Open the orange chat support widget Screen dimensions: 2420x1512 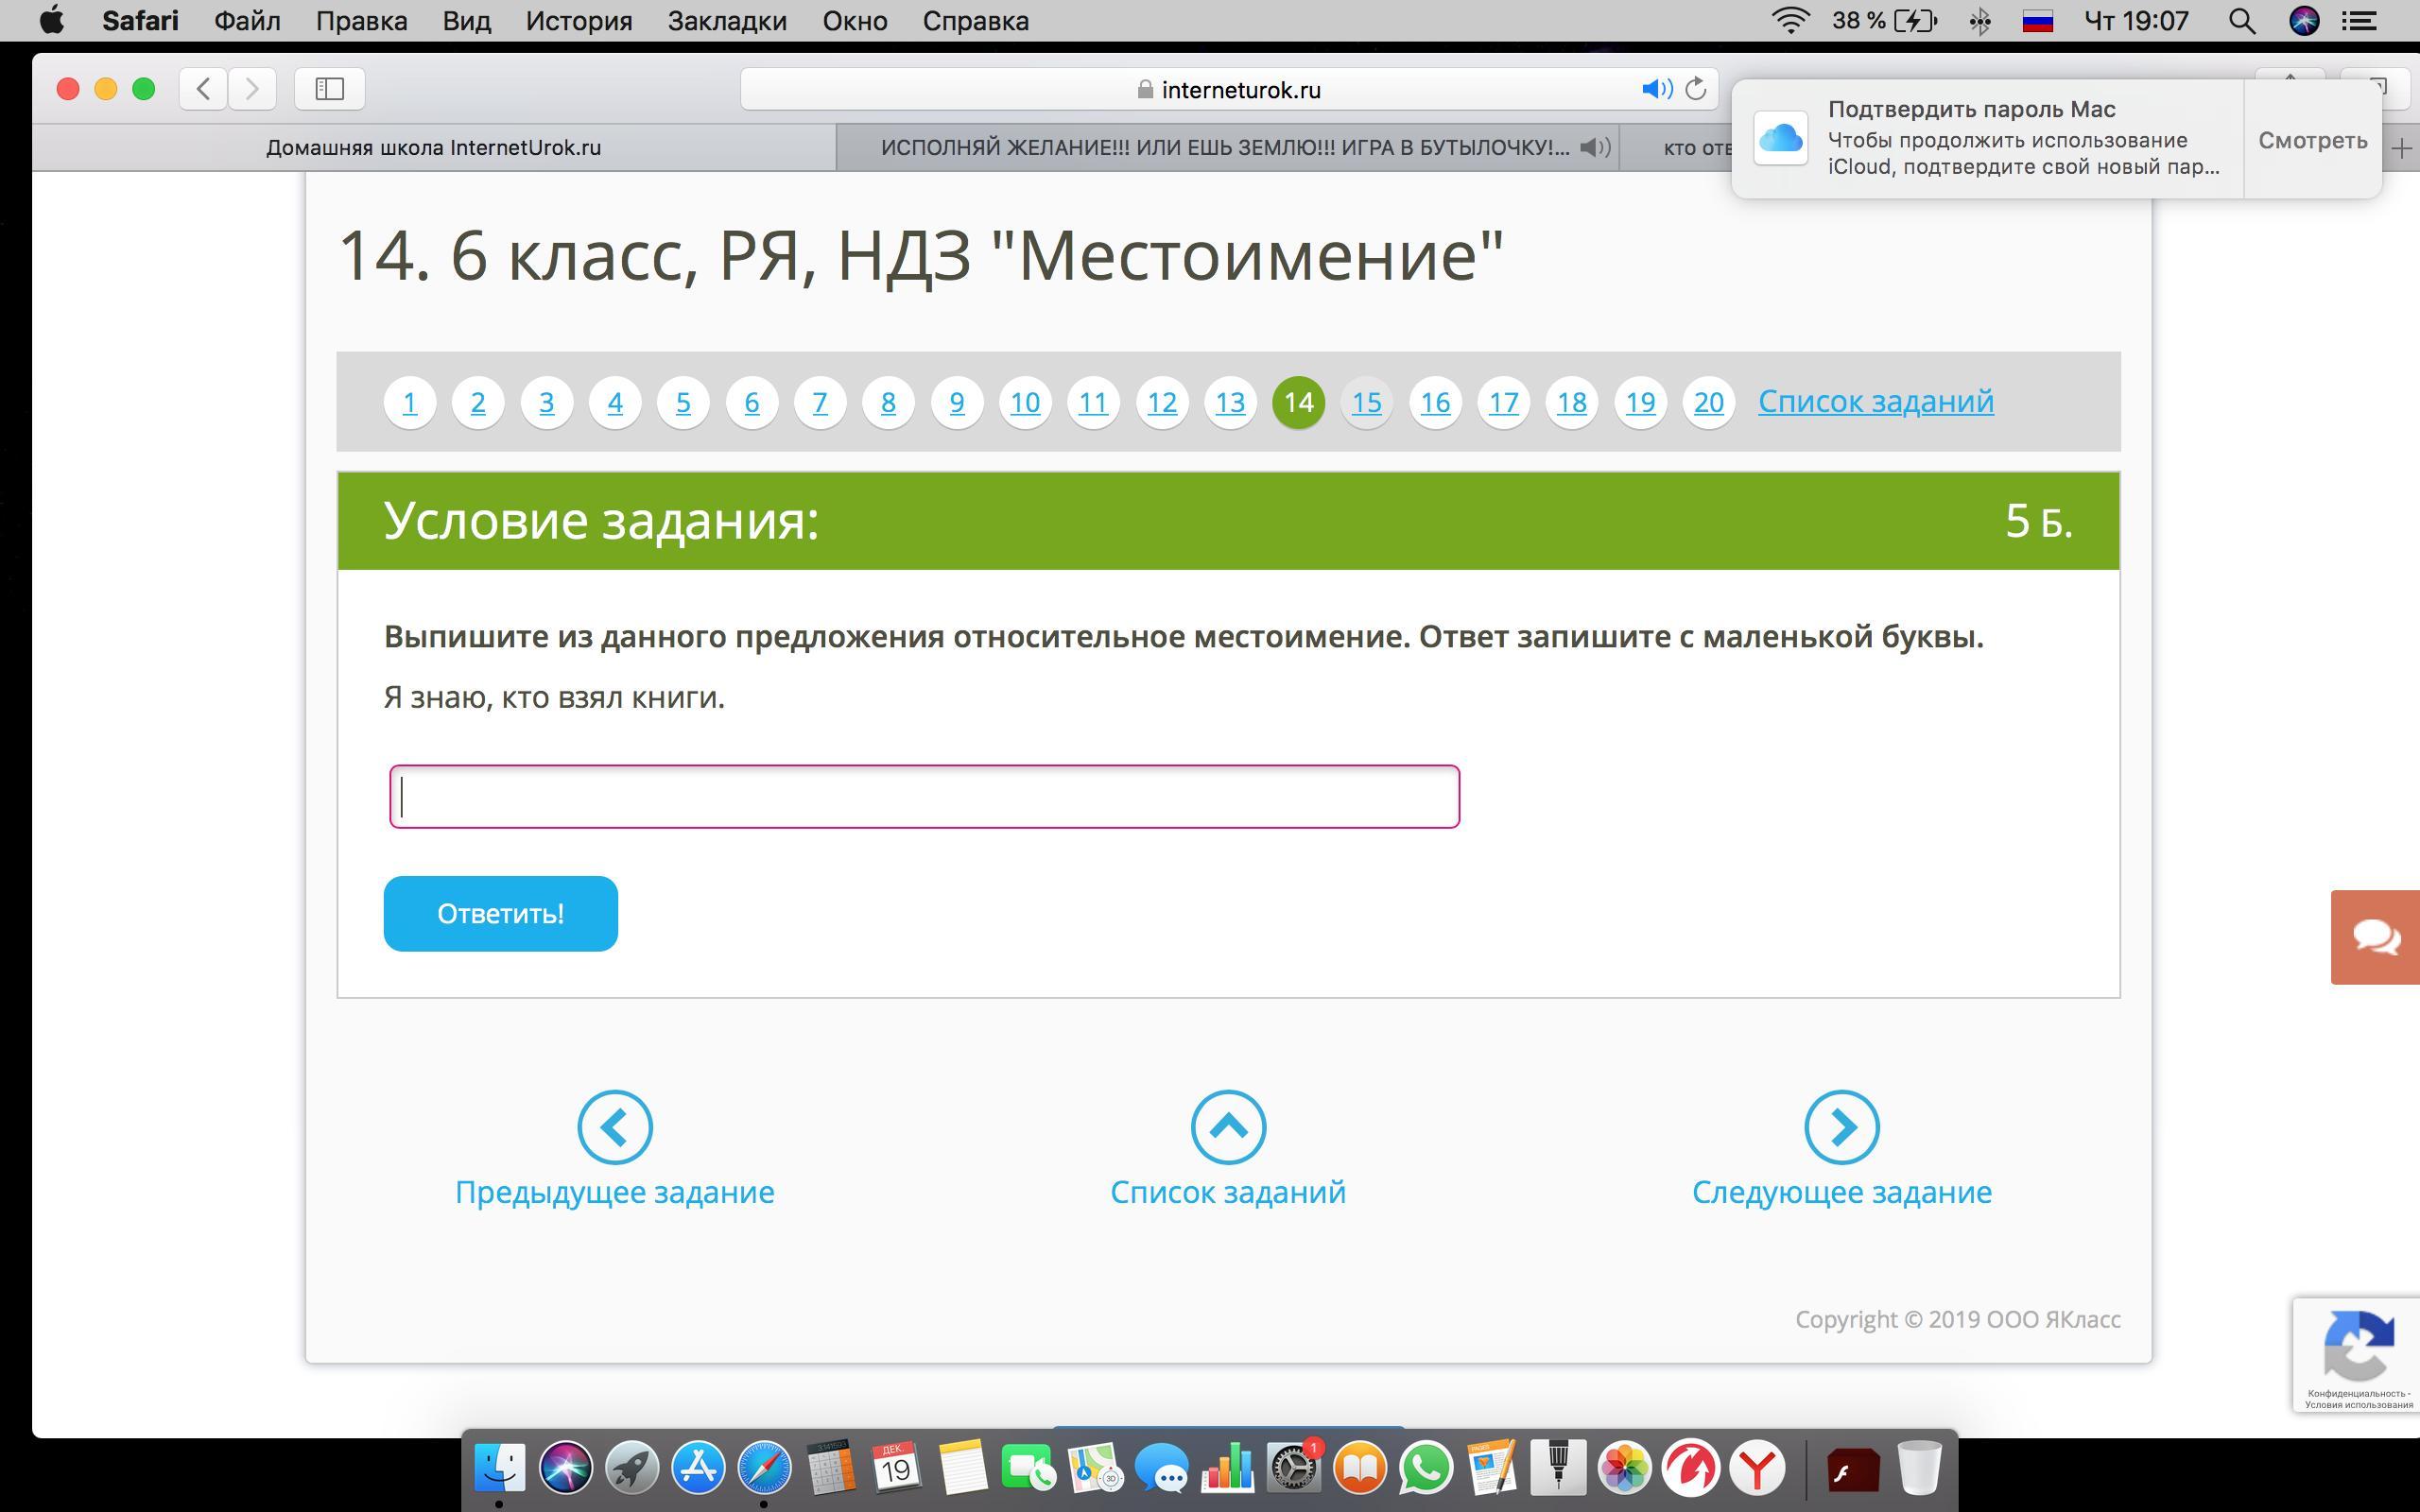tap(2375, 937)
